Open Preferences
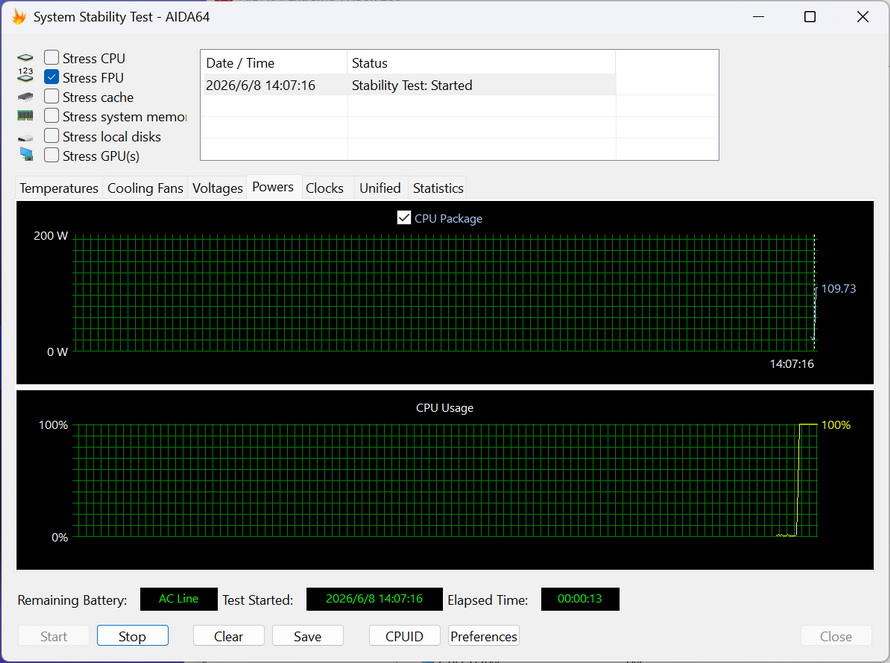This screenshot has height=663, width=890. coord(484,636)
